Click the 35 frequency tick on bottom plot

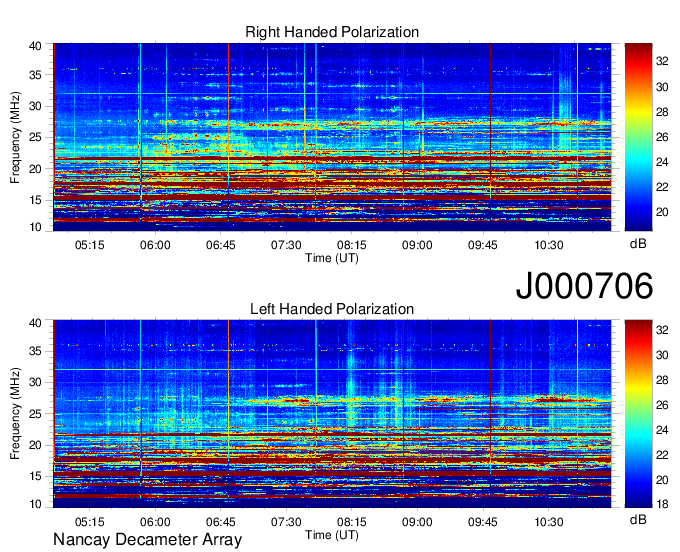pos(35,351)
